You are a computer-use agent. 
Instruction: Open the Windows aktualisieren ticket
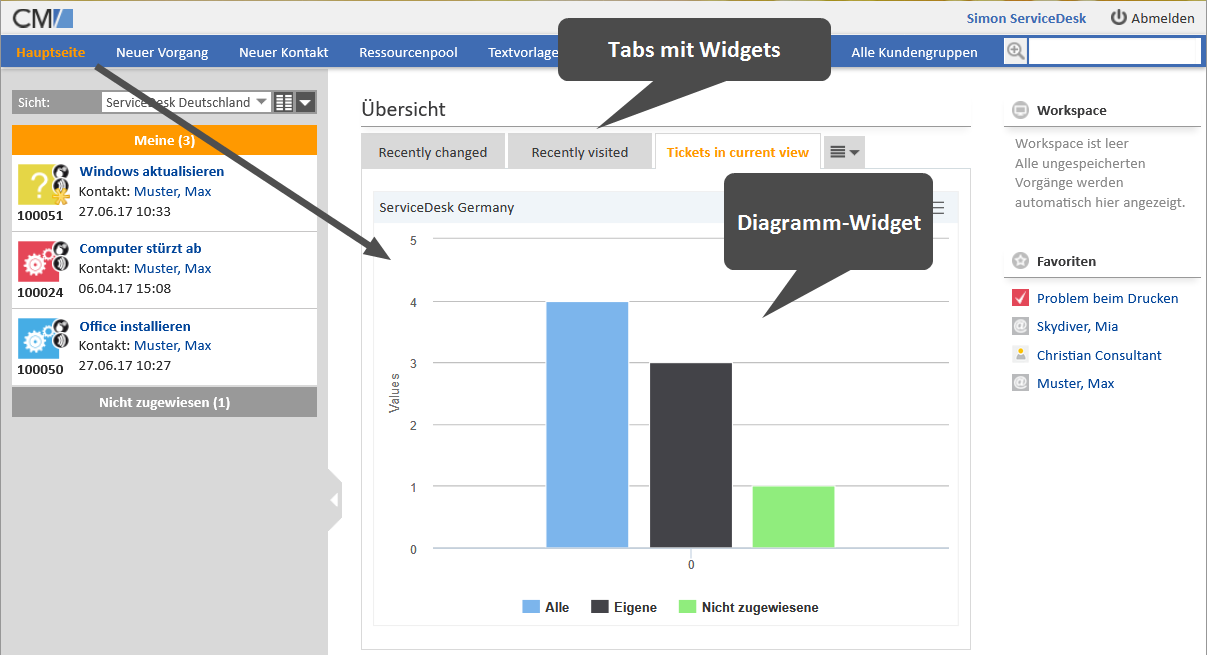click(x=151, y=171)
